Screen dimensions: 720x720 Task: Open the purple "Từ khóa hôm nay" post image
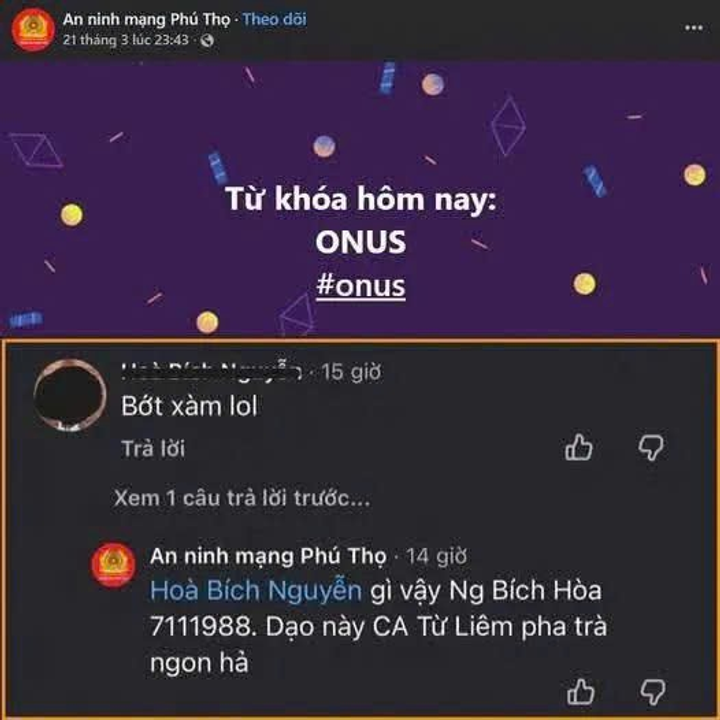pyautogui.click(x=360, y=199)
